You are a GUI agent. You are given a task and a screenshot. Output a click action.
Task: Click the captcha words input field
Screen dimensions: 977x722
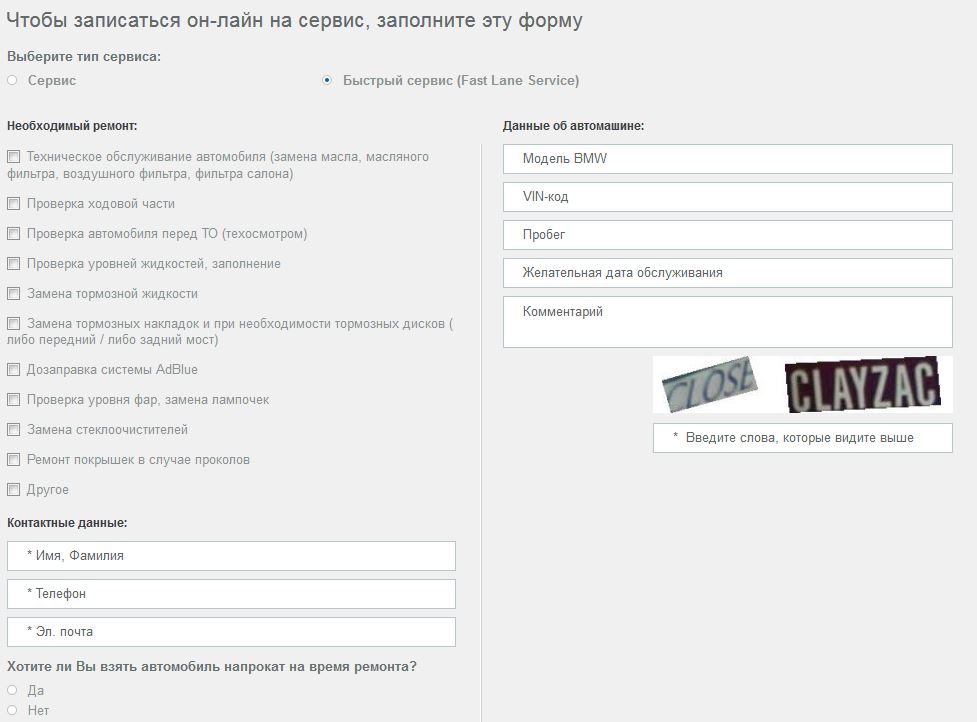(x=803, y=438)
